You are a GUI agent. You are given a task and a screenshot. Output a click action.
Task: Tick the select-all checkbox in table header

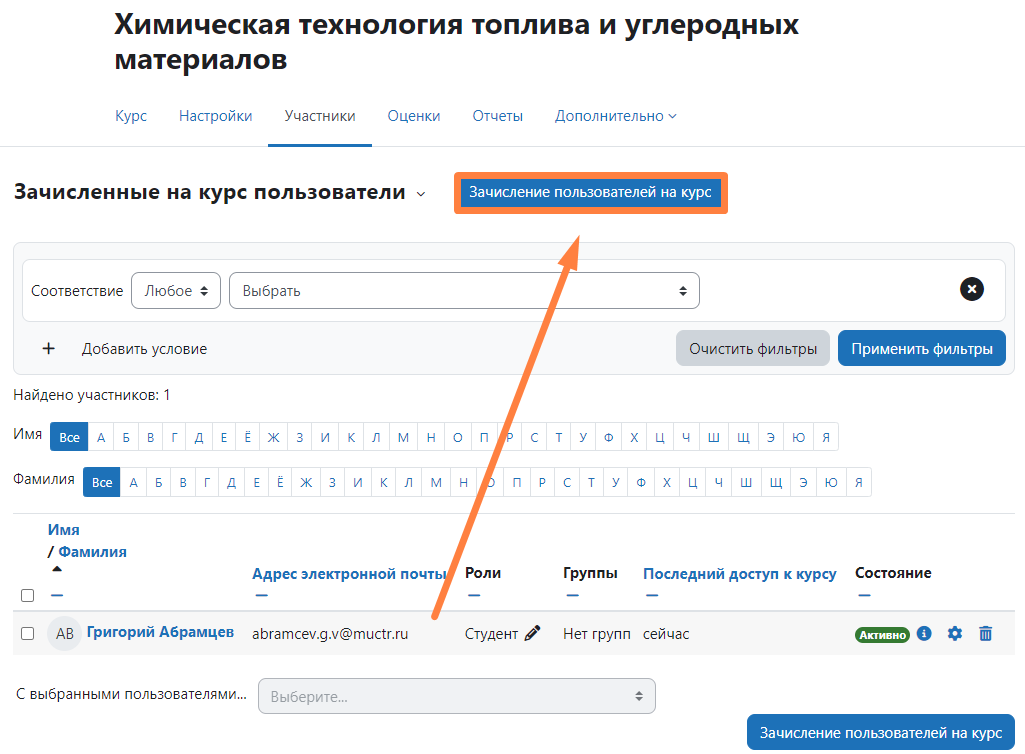pyautogui.click(x=28, y=595)
